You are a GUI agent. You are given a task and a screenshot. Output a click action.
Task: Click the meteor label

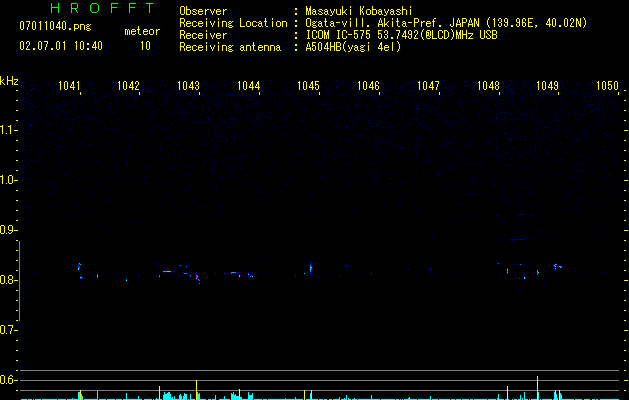click(142, 31)
